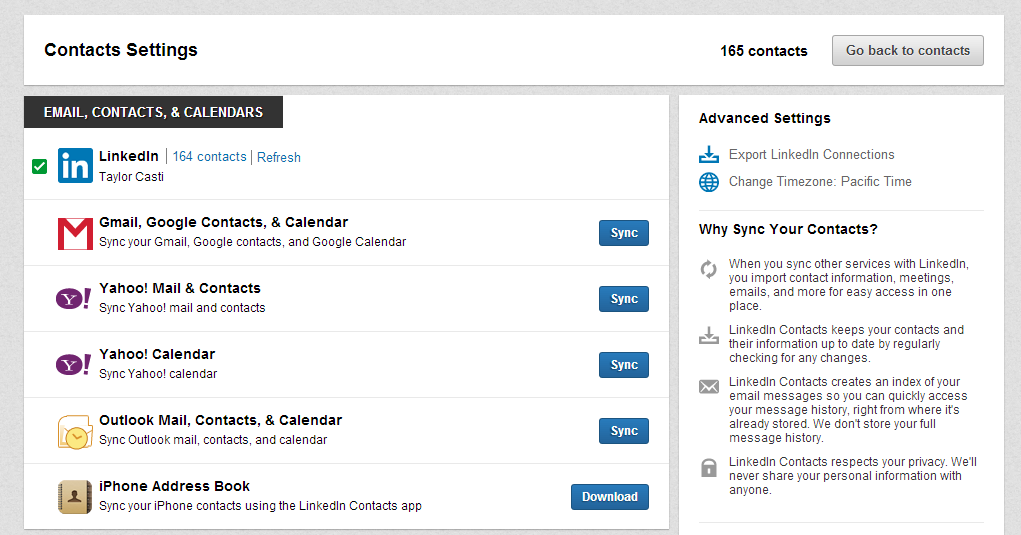The width and height of the screenshot is (1021, 535).
Task: Open Export LinkedIn Connections link
Action: point(811,155)
